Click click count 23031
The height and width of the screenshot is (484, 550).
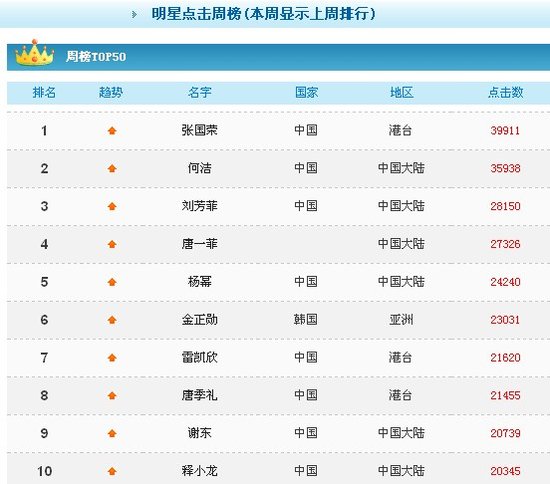[505, 320]
